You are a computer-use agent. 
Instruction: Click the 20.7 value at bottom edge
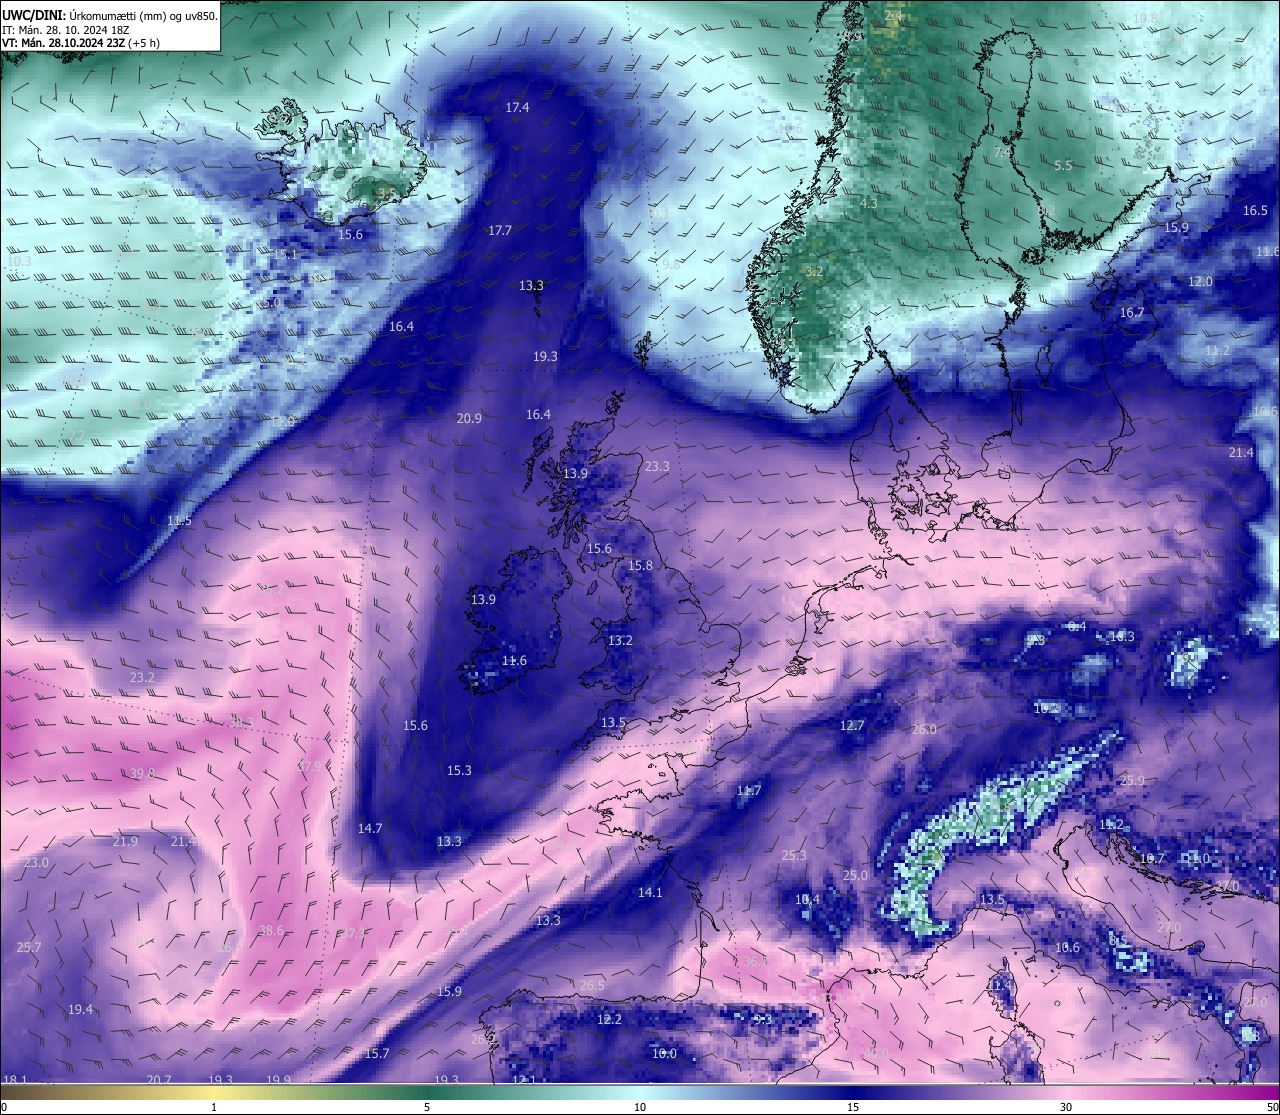159,1079
